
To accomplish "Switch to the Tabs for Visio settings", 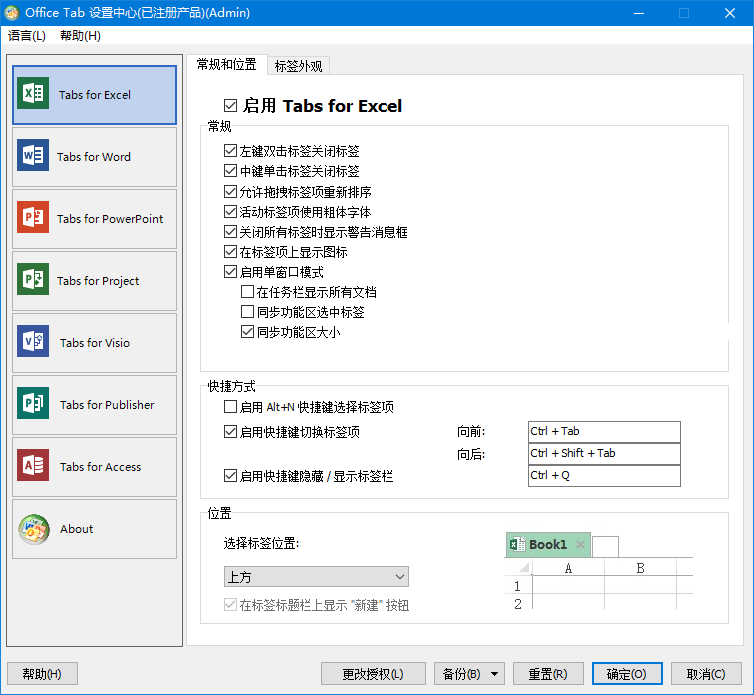I will [x=94, y=343].
